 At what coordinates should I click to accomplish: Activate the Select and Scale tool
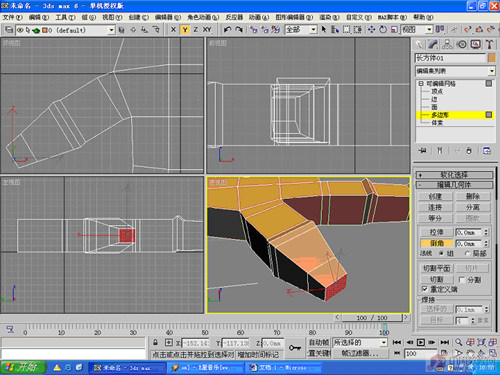click(394, 30)
